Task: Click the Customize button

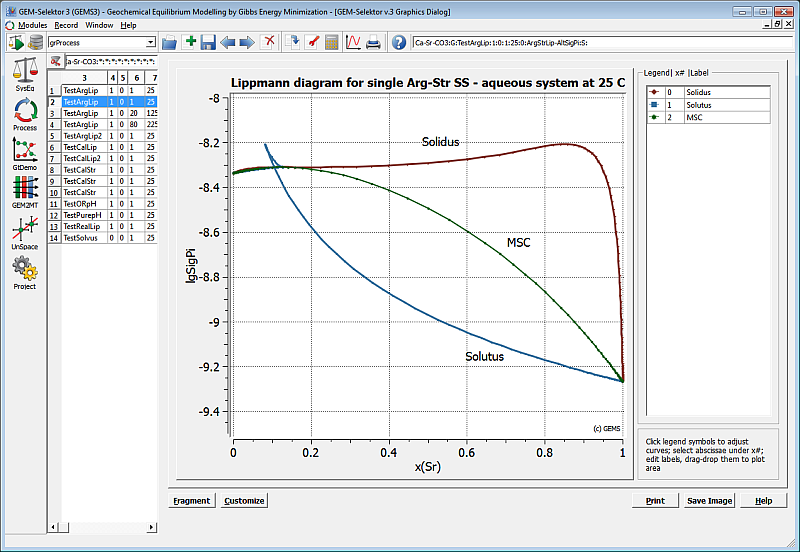Action: click(x=244, y=500)
